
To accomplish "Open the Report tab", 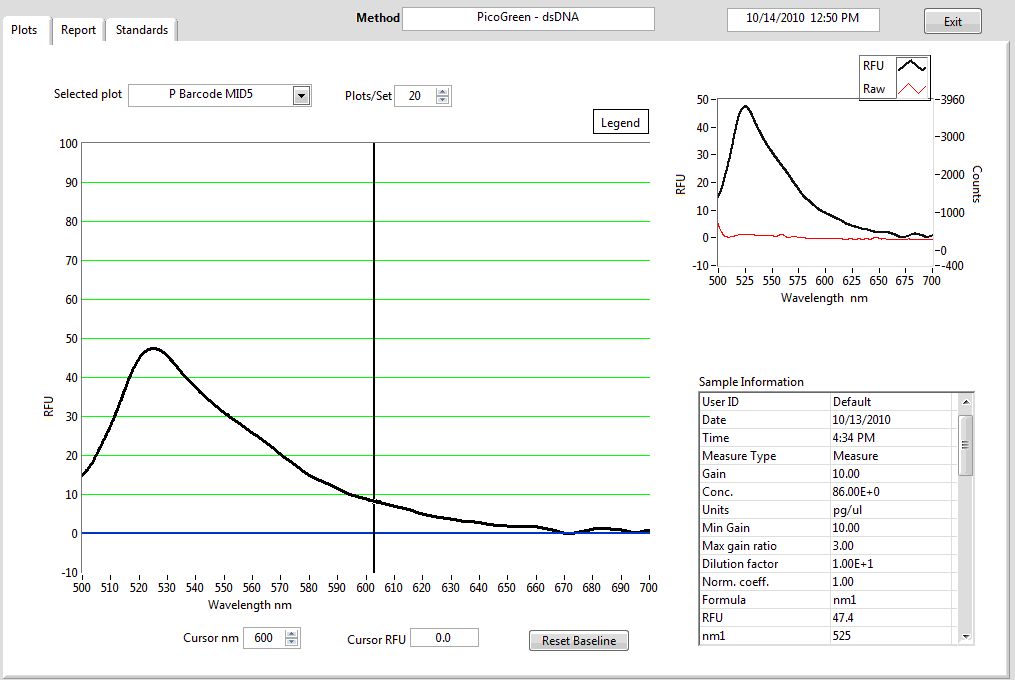I will click(78, 30).
